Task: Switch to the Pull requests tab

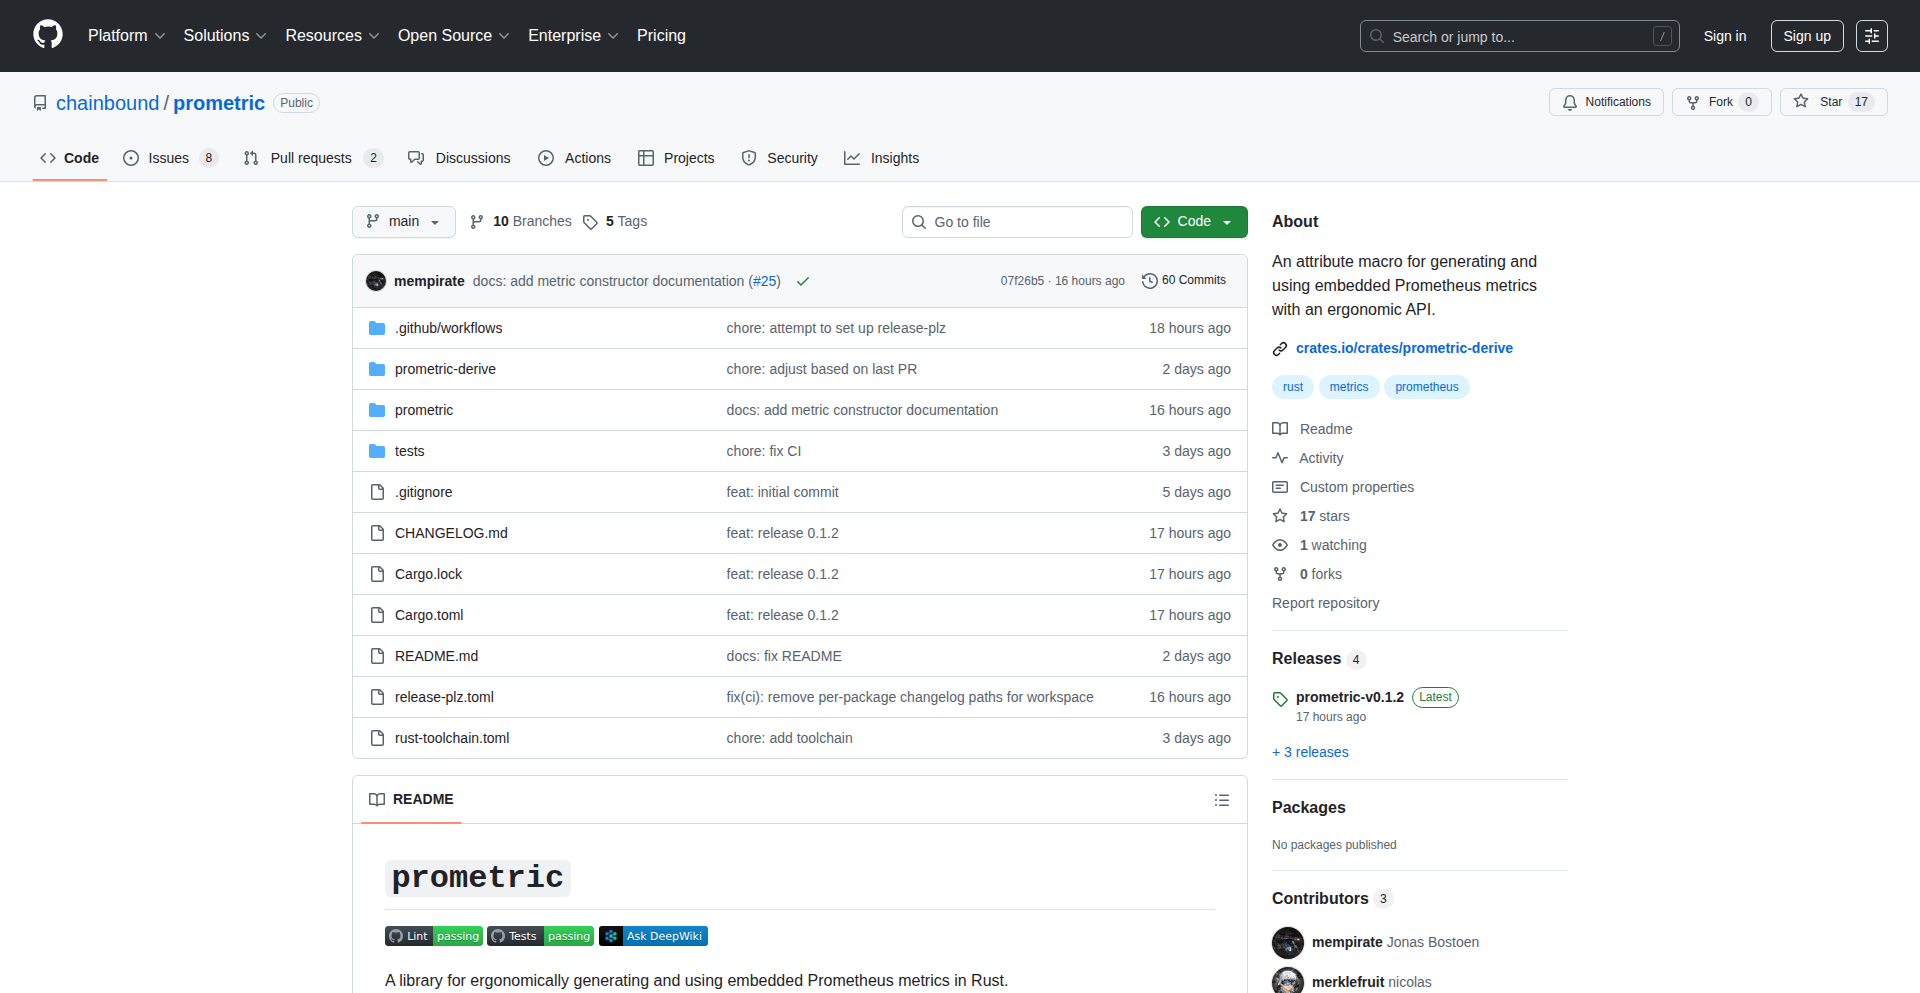Action: click(x=311, y=158)
